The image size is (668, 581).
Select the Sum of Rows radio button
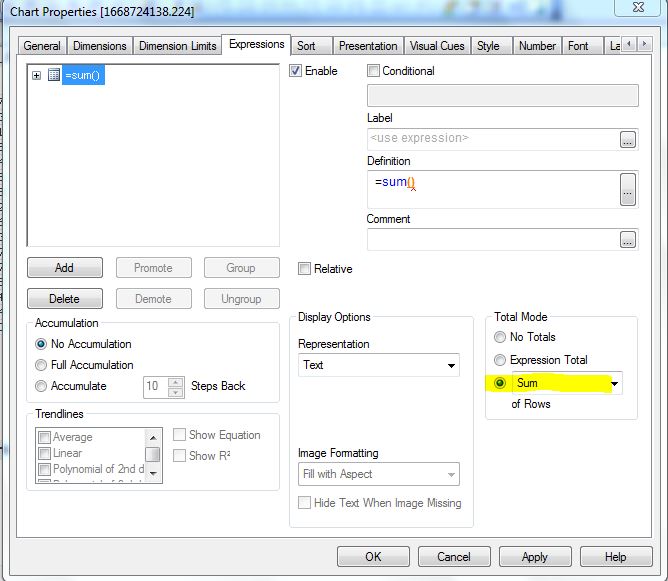tap(500, 383)
